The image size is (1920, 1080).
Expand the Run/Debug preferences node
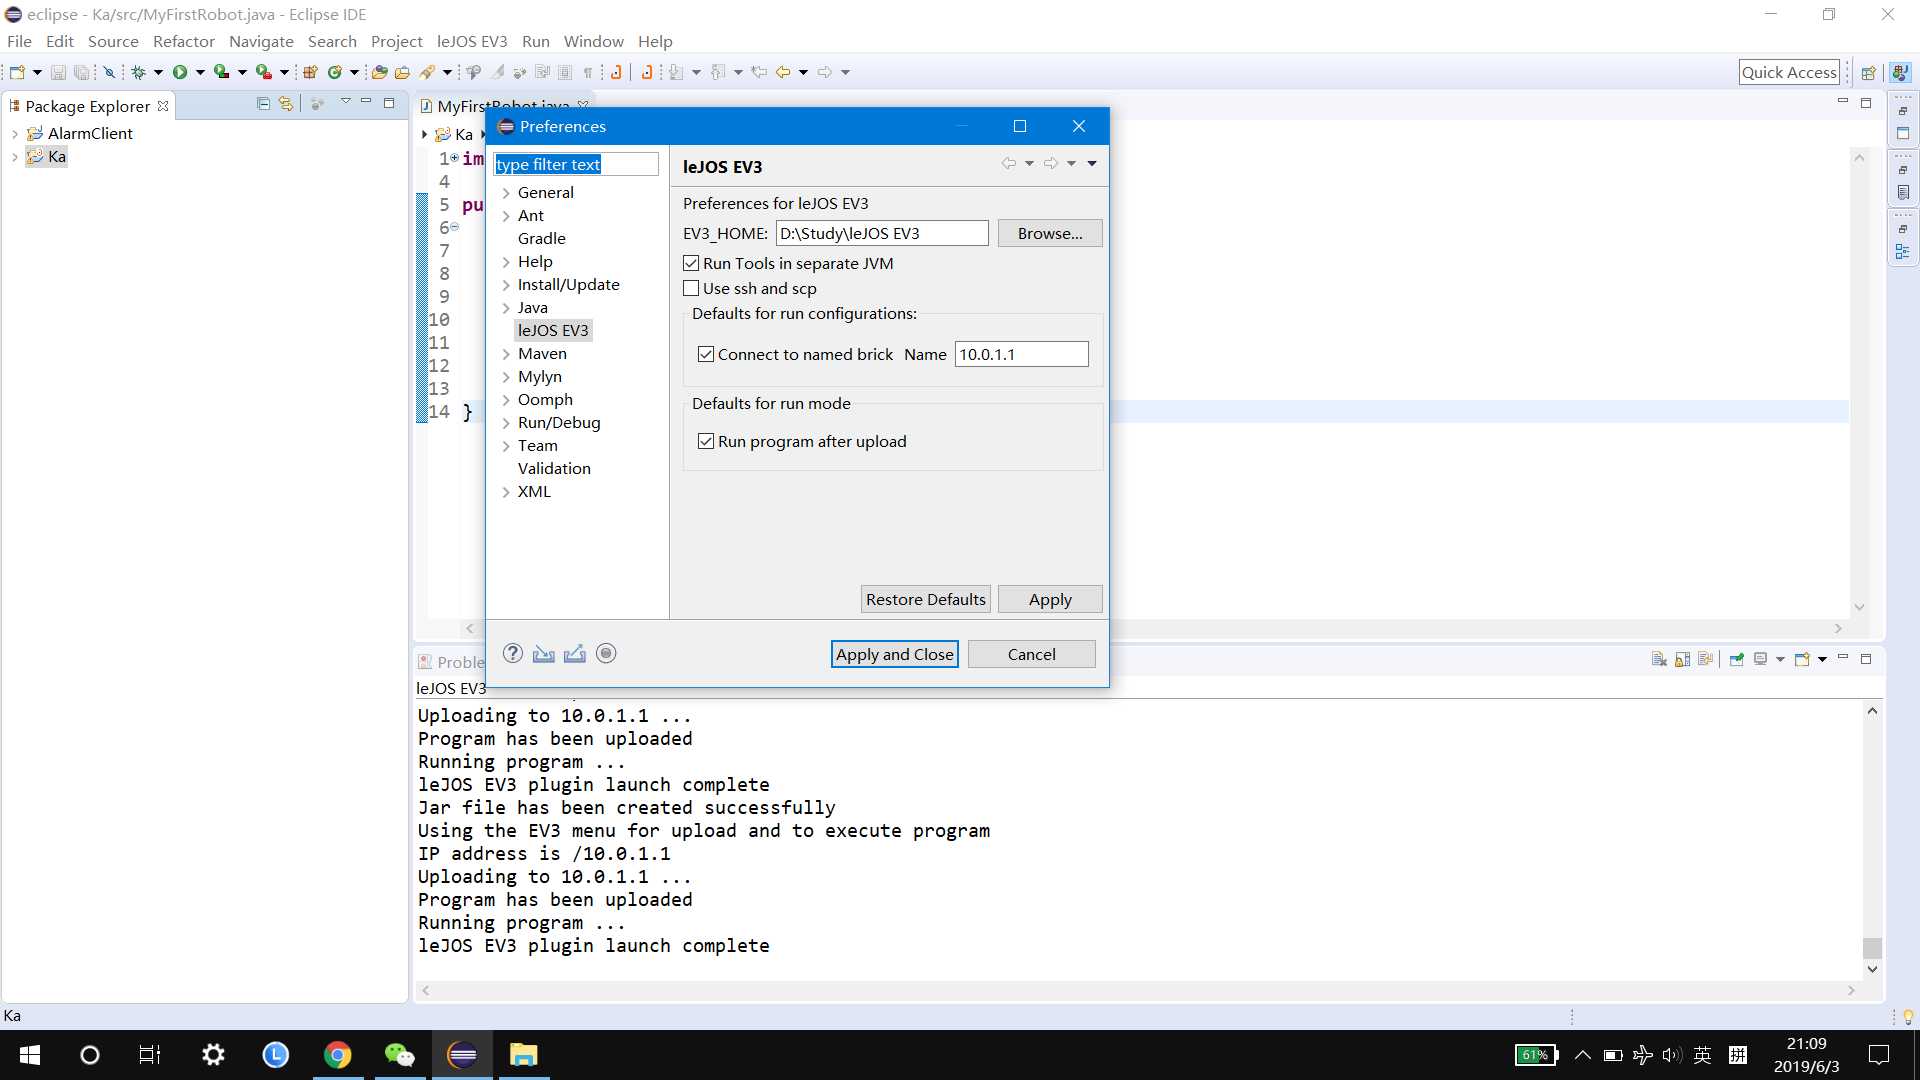506,423
